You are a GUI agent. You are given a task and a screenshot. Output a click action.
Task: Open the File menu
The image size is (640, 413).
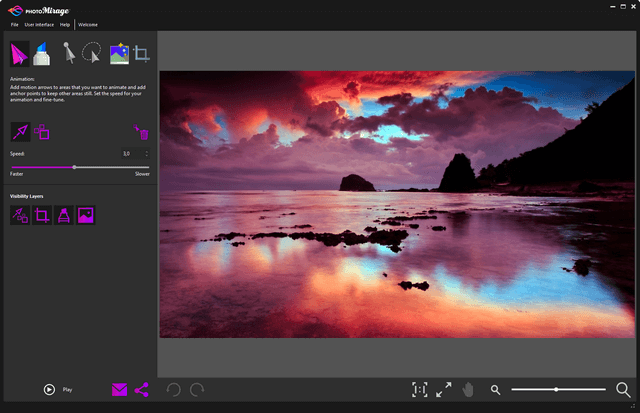[x=14, y=24]
